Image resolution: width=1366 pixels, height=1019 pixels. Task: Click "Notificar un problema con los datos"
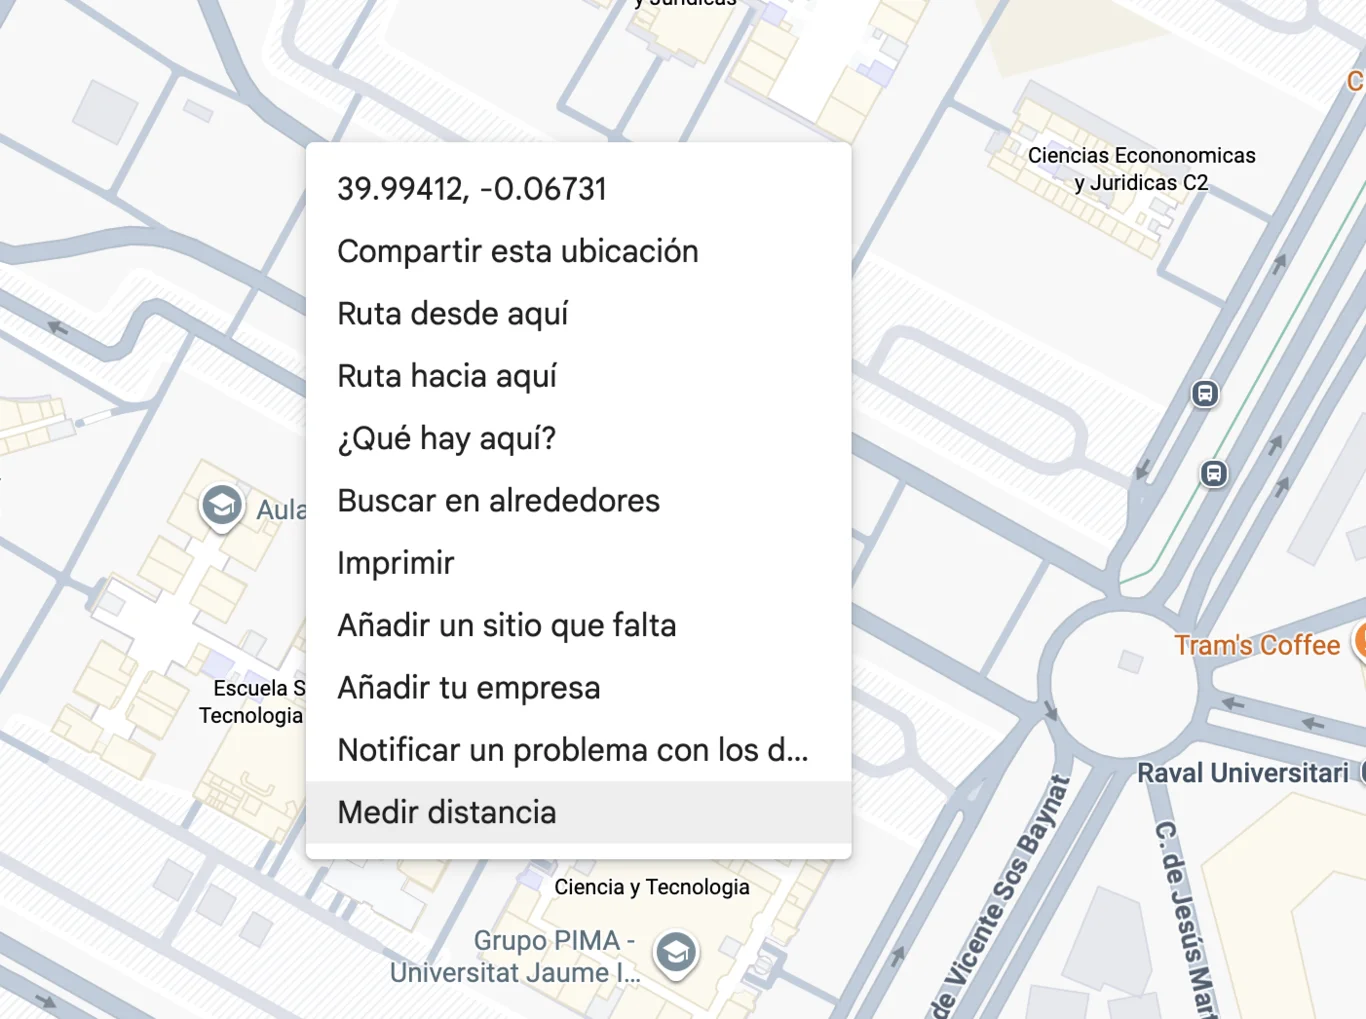pyautogui.click(x=573, y=749)
